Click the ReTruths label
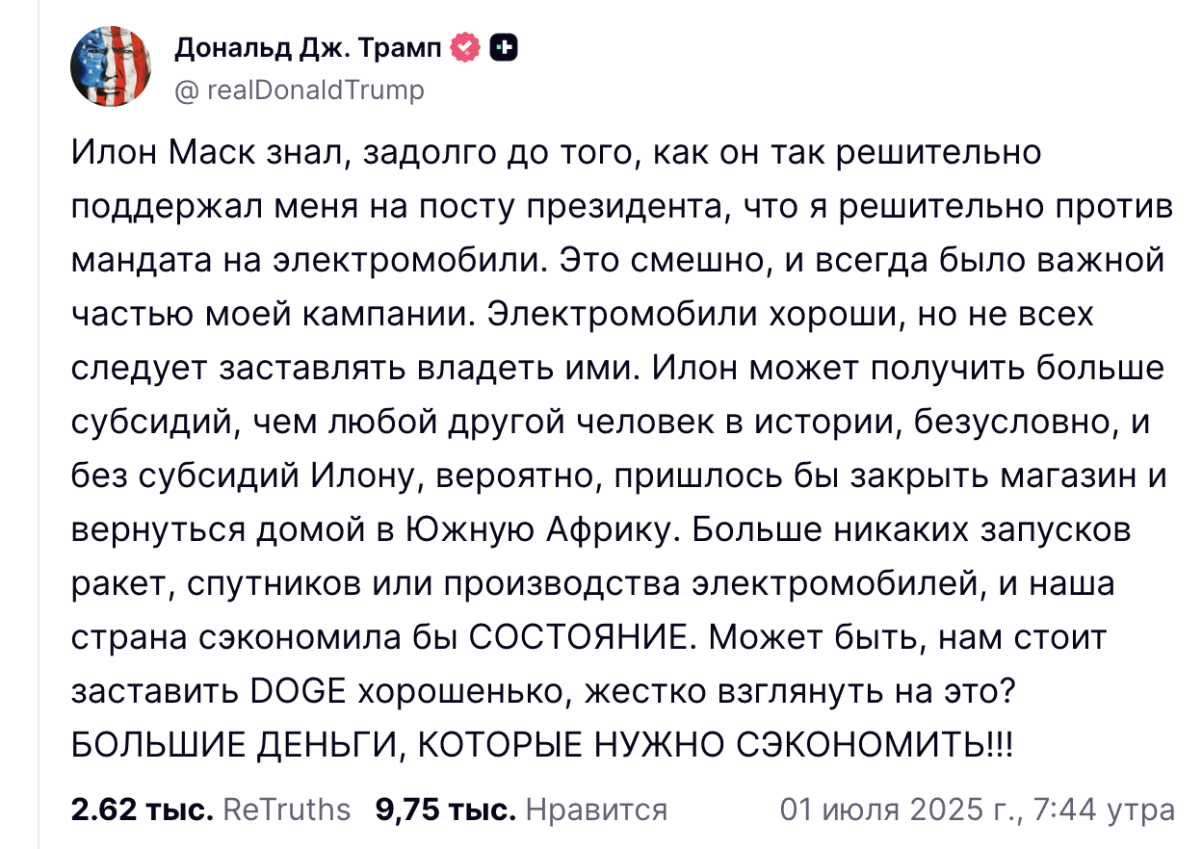1202x849 pixels. (x=287, y=809)
